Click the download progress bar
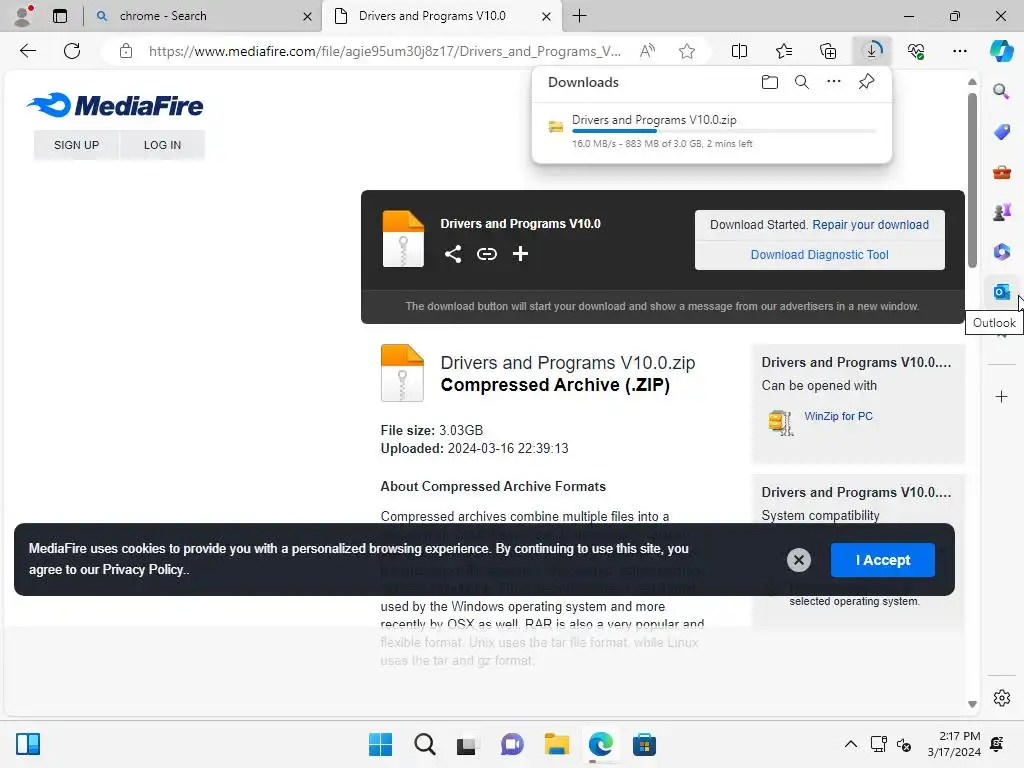 [x=724, y=131]
